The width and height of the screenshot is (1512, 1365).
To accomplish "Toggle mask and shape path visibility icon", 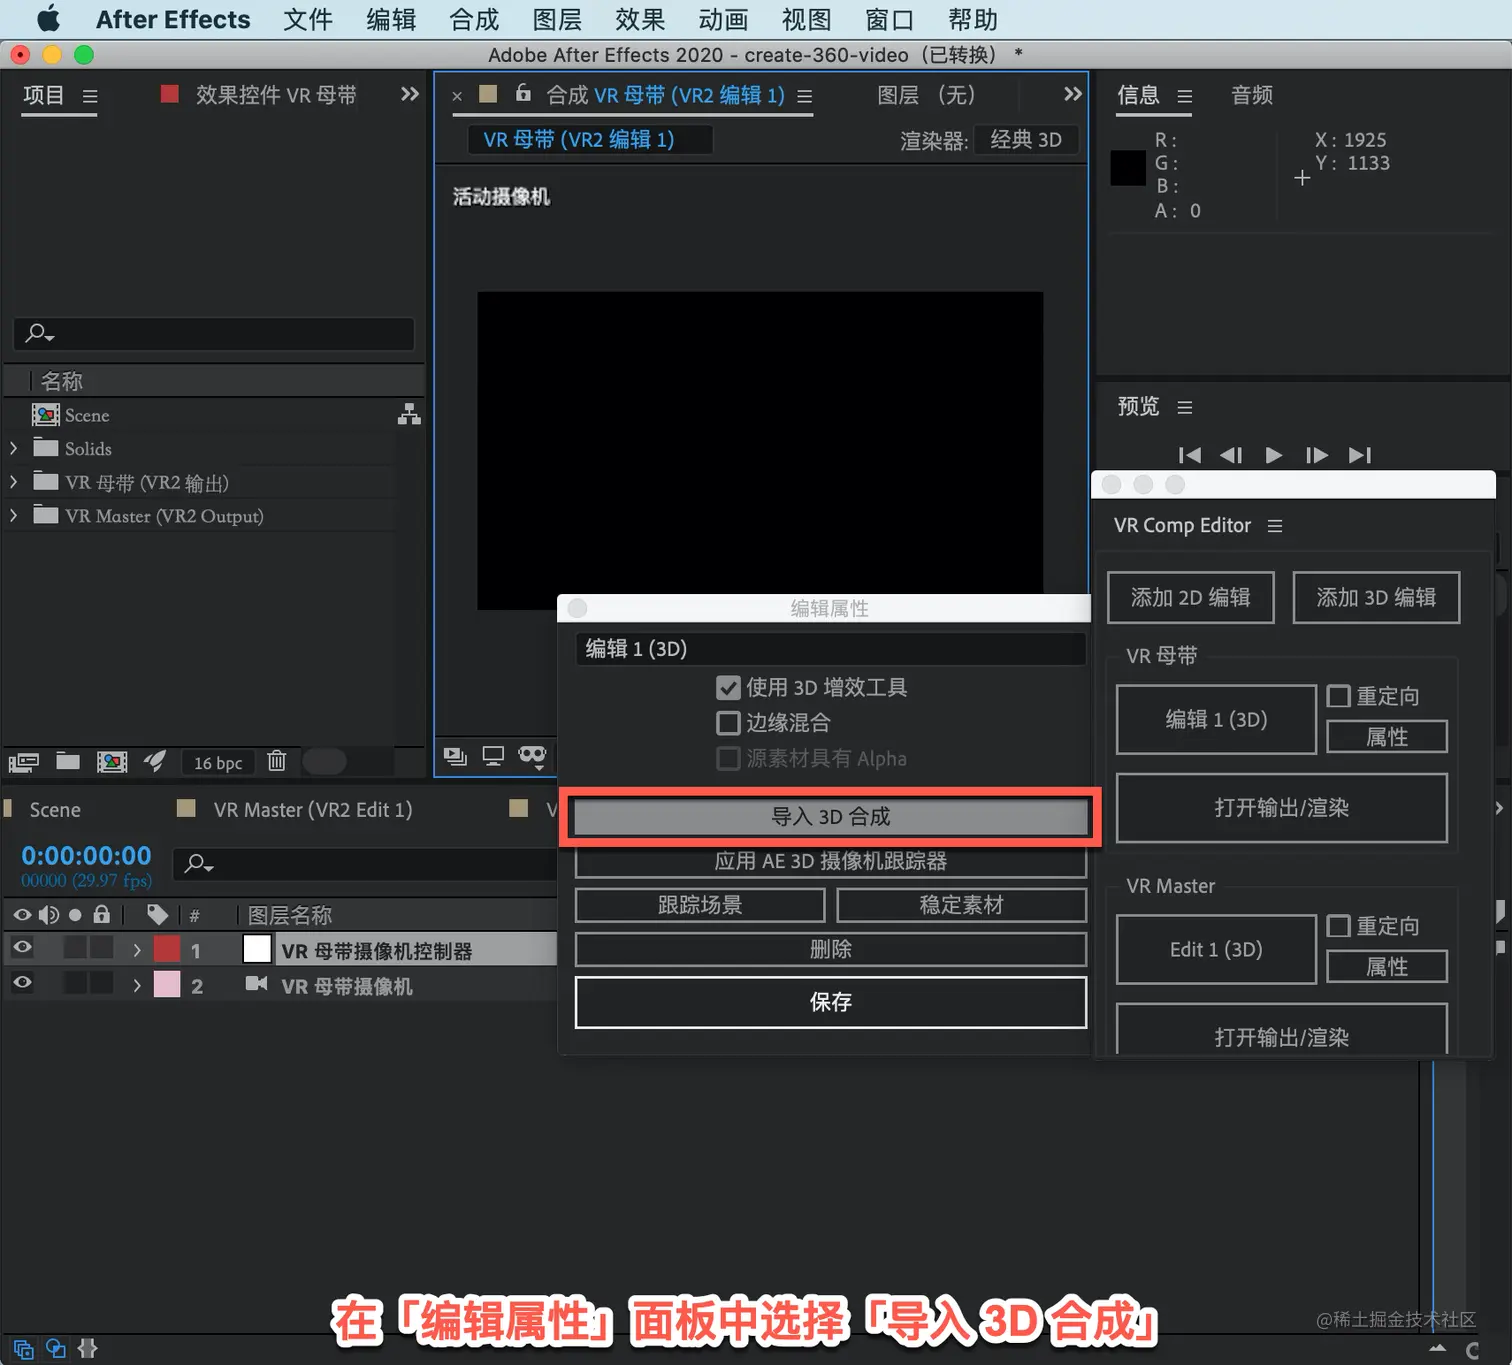I will 532,756.
